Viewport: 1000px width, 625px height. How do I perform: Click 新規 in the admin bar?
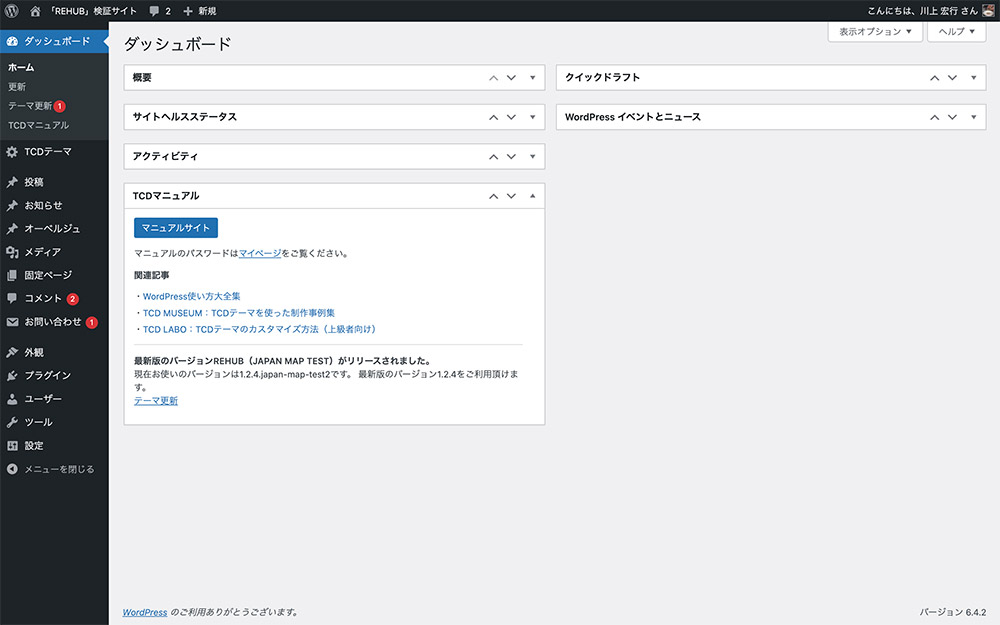(207, 11)
